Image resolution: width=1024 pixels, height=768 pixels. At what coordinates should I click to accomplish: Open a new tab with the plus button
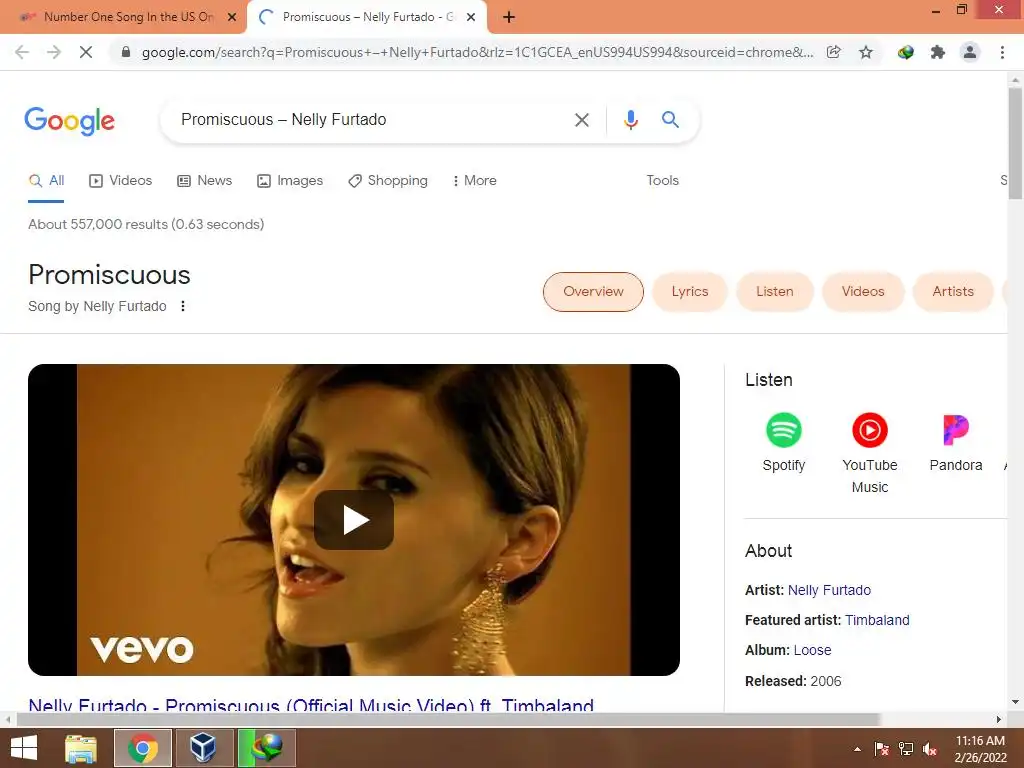click(509, 17)
